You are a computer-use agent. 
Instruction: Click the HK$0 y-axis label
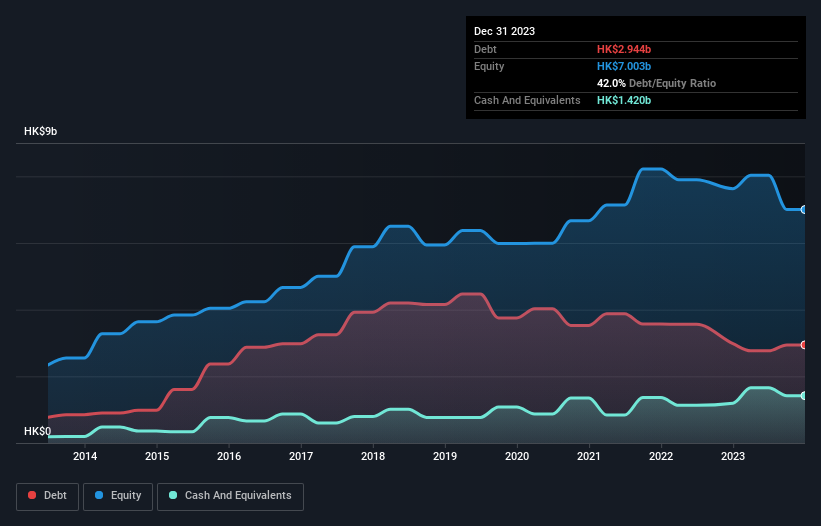(38, 431)
